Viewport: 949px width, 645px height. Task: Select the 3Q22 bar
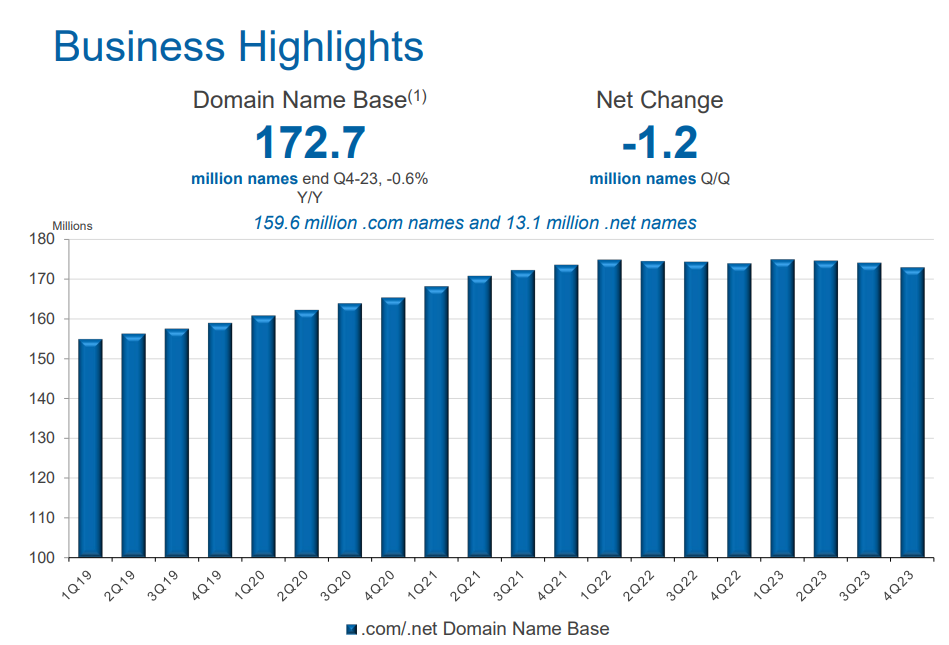pyautogui.click(x=696, y=410)
